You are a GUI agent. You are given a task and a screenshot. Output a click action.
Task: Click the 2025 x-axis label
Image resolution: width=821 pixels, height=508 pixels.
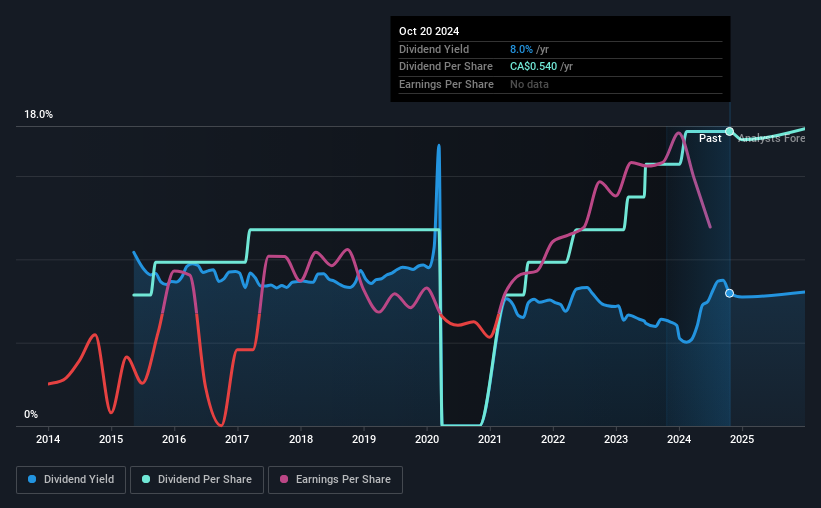[742, 439]
